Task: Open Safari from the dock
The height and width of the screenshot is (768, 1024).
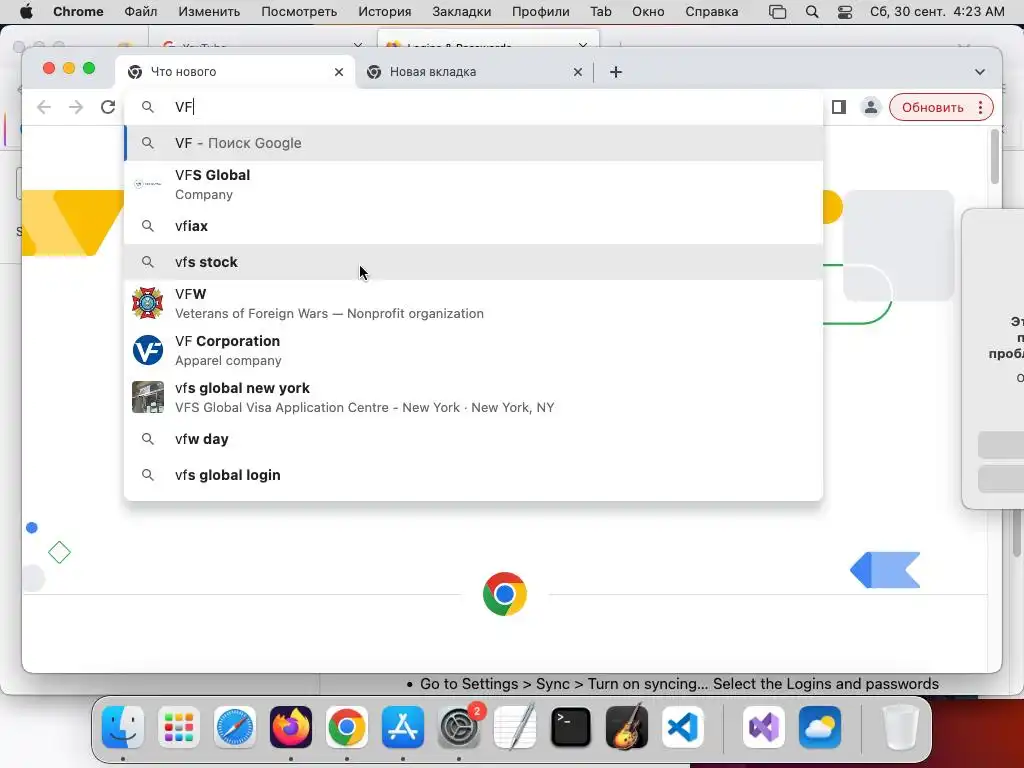Action: [235, 727]
